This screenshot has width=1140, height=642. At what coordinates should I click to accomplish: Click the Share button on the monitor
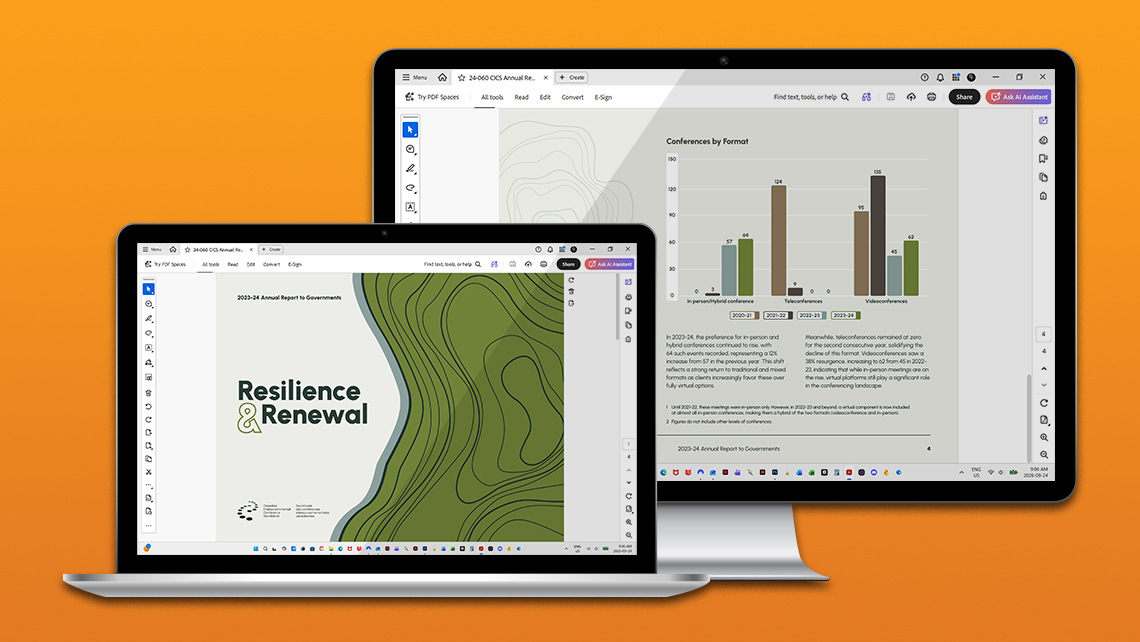[x=964, y=97]
